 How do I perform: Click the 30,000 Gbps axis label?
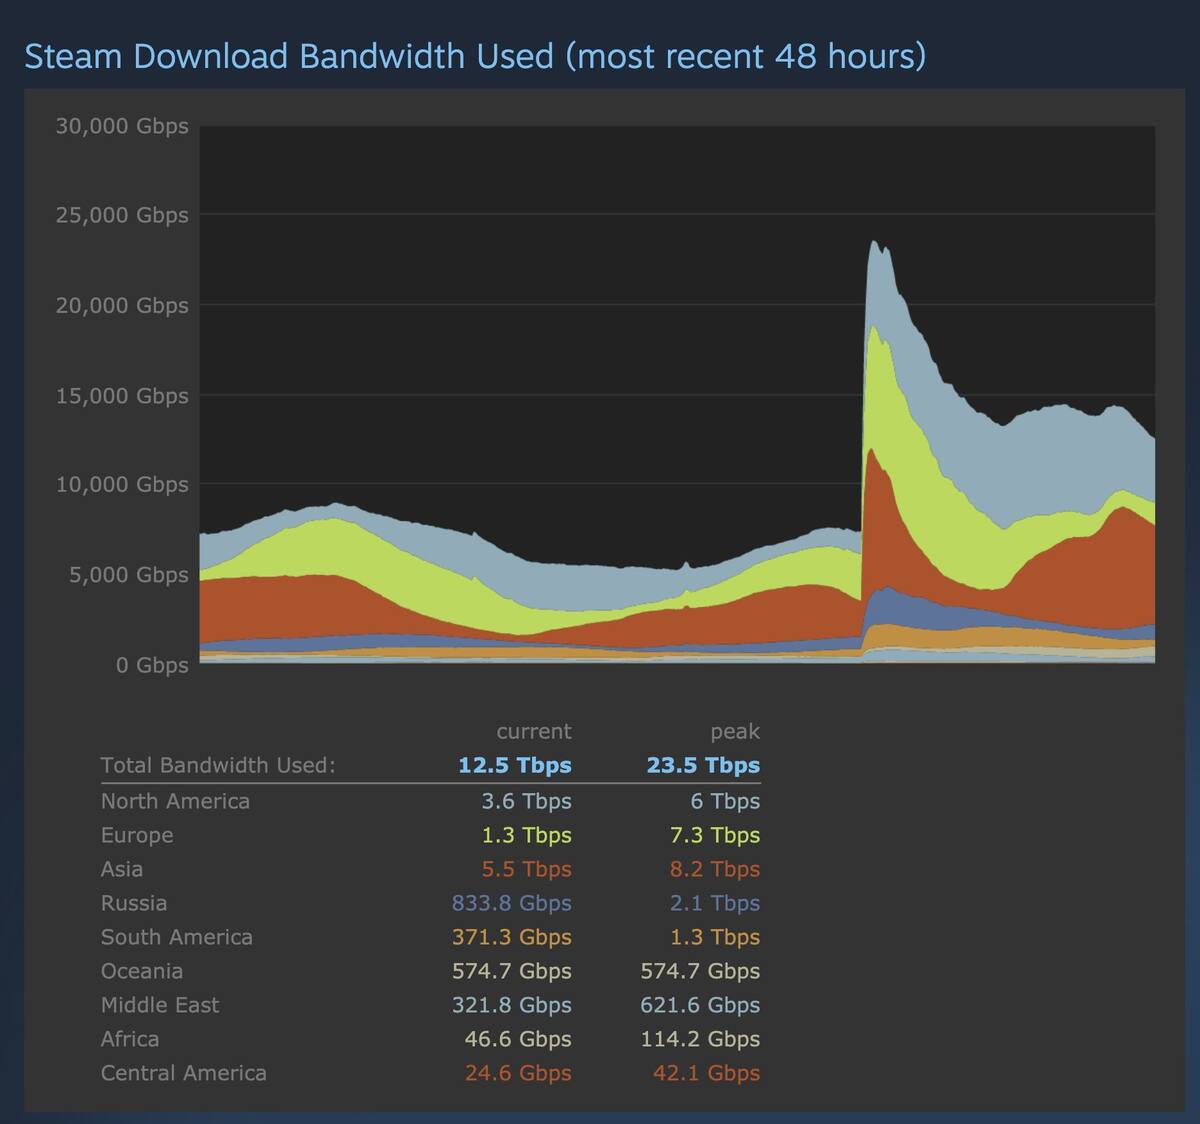122,126
